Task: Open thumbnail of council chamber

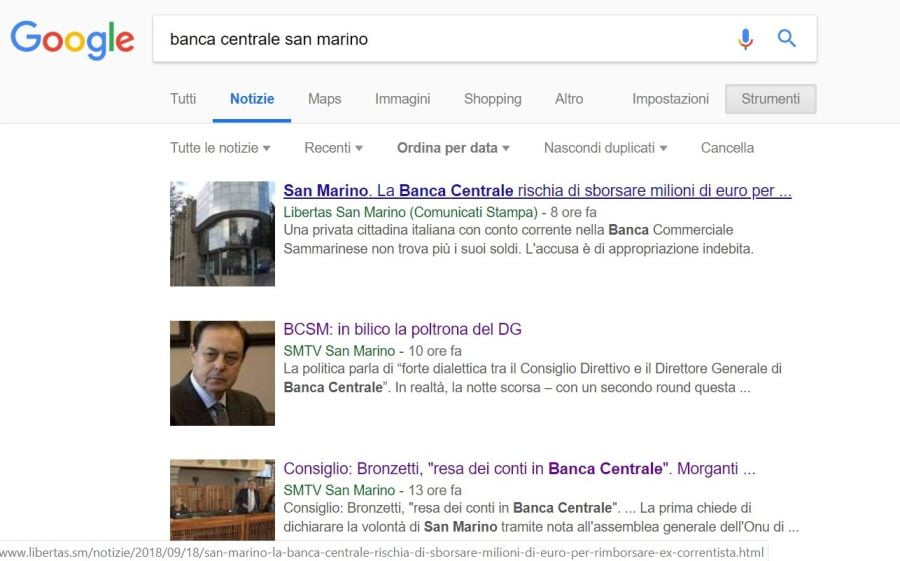Action: tap(222, 500)
